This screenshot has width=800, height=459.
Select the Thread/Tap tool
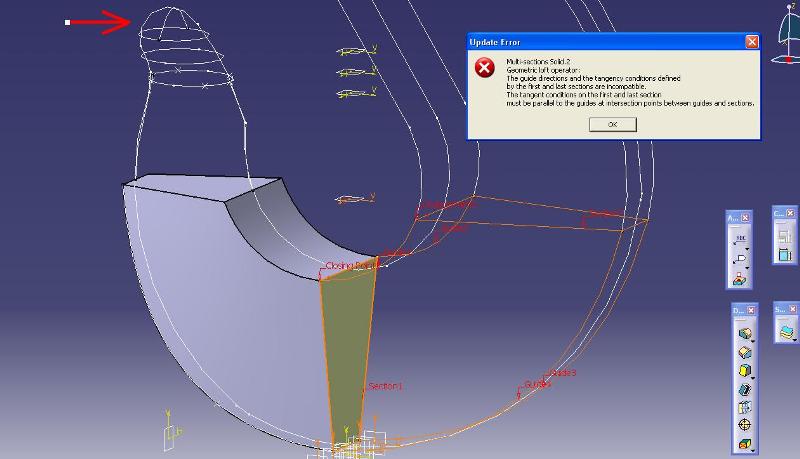[x=743, y=425]
